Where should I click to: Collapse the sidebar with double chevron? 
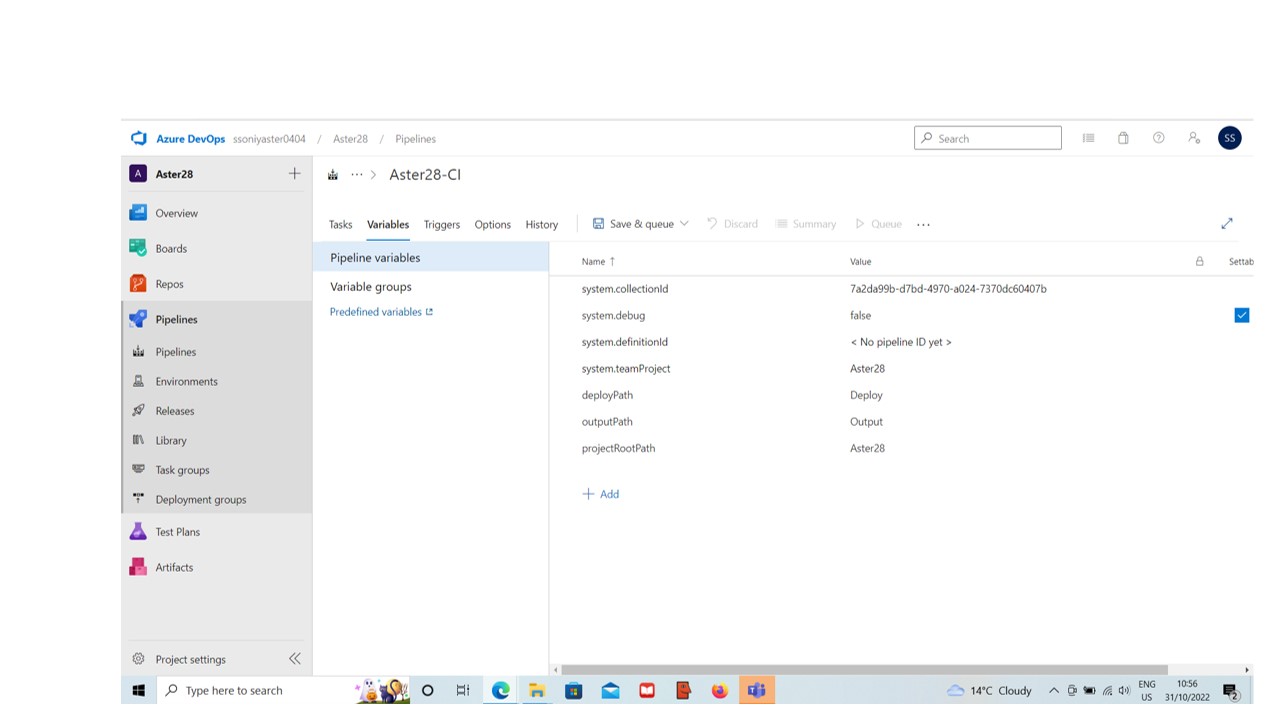coord(295,658)
